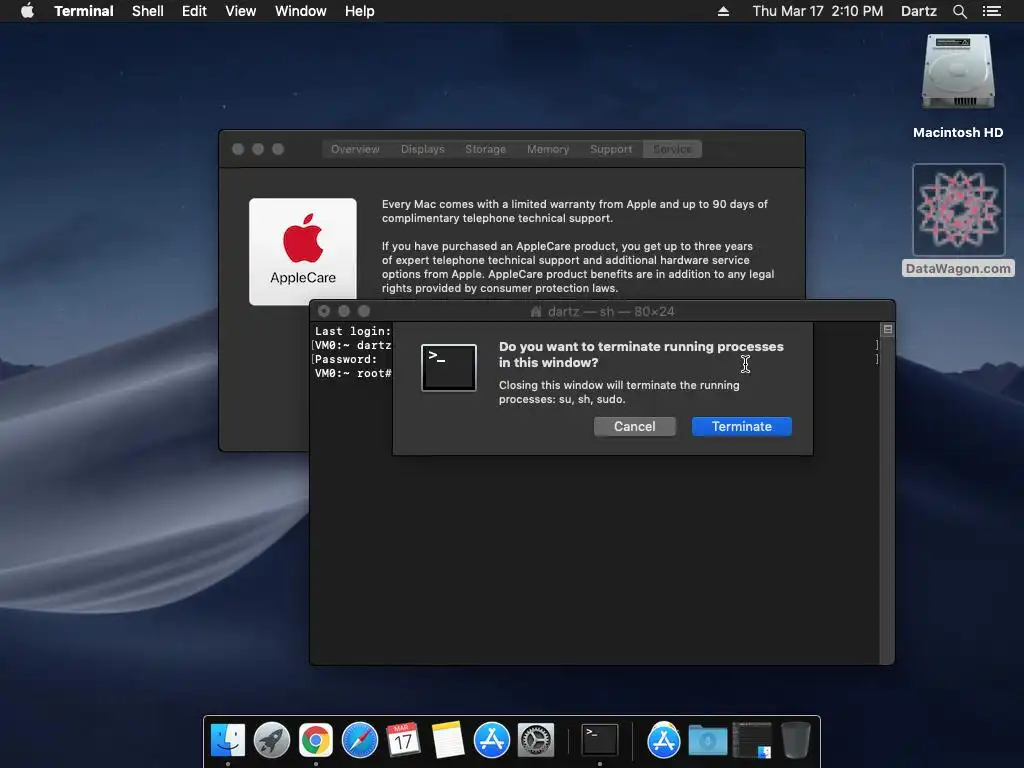Click the Terminal icon in the dialog
1024x768 pixels.
[x=449, y=368]
